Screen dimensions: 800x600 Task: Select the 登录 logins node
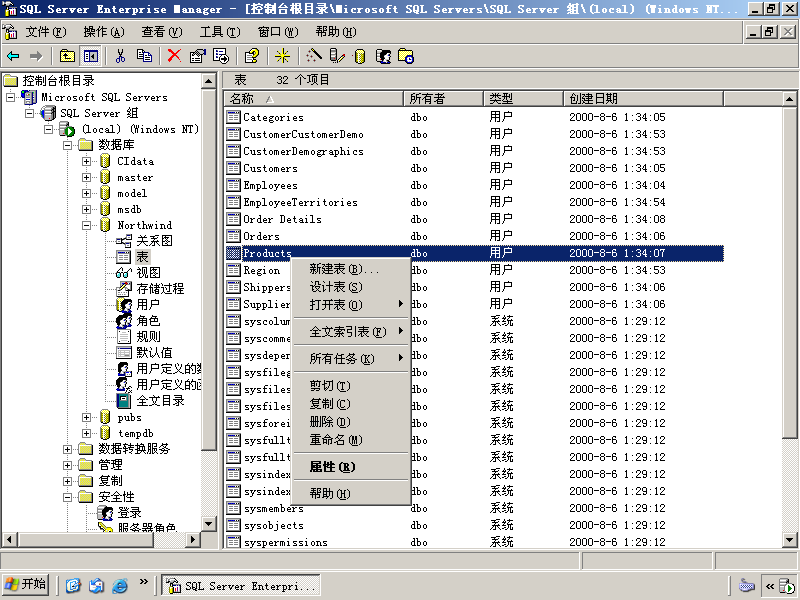(129, 512)
